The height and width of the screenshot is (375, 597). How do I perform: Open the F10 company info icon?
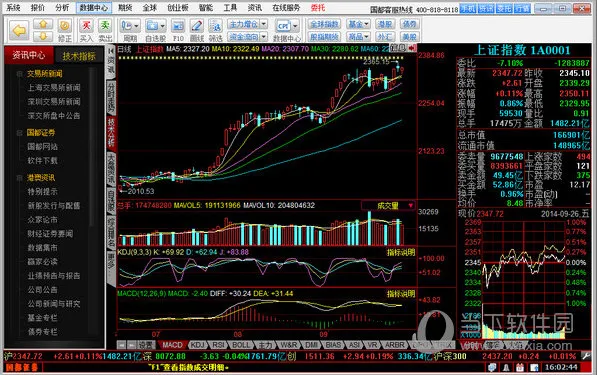(x=178, y=26)
